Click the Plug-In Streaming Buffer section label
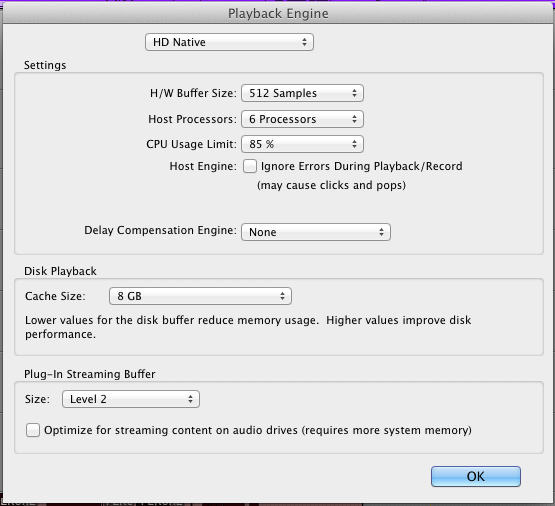 [90, 374]
